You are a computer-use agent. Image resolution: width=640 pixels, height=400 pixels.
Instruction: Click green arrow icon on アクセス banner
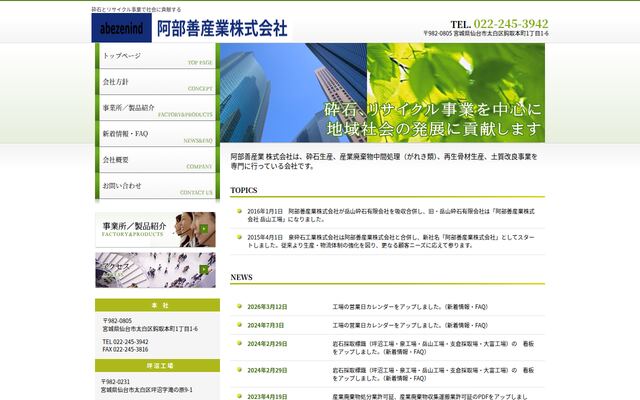click(204, 269)
